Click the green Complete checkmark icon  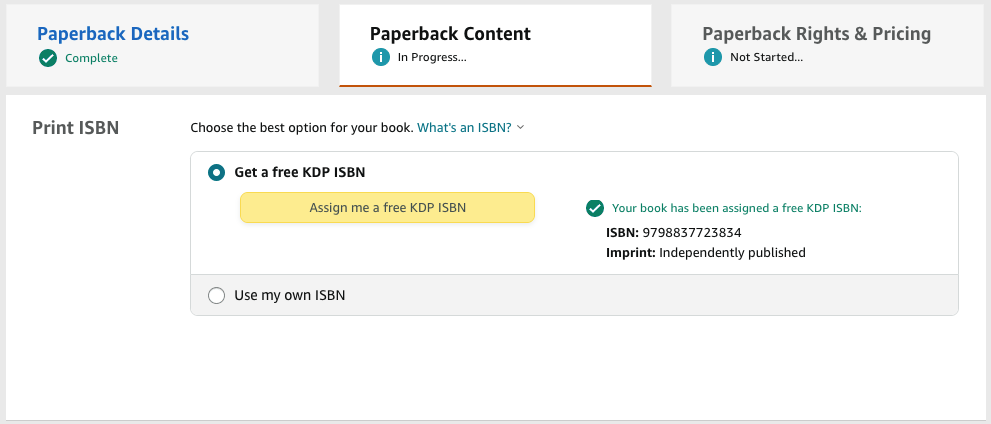tap(47, 58)
